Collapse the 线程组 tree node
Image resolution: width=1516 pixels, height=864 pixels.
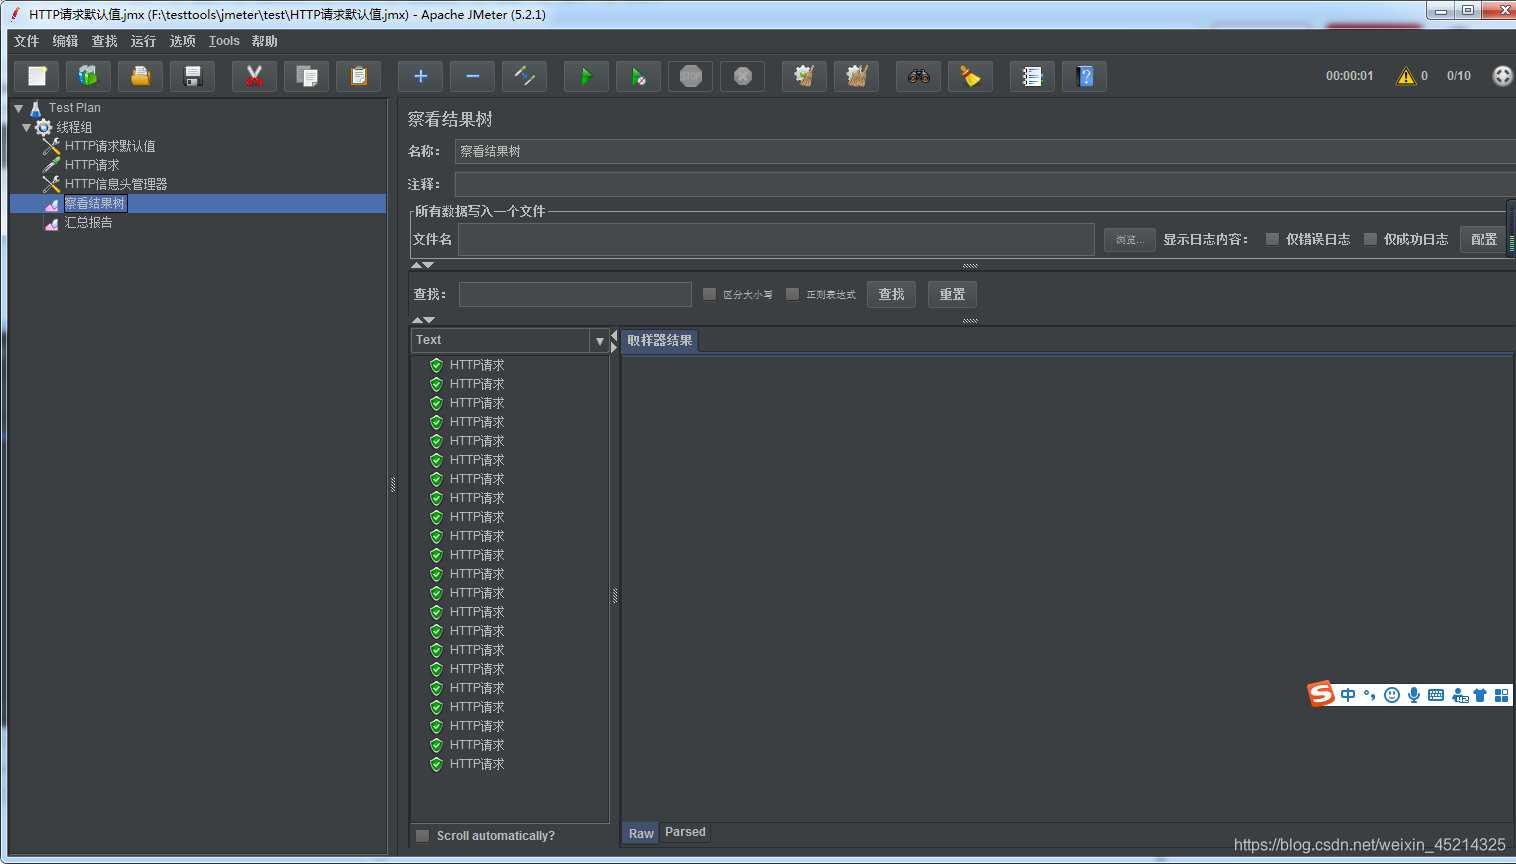pos(27,127)
